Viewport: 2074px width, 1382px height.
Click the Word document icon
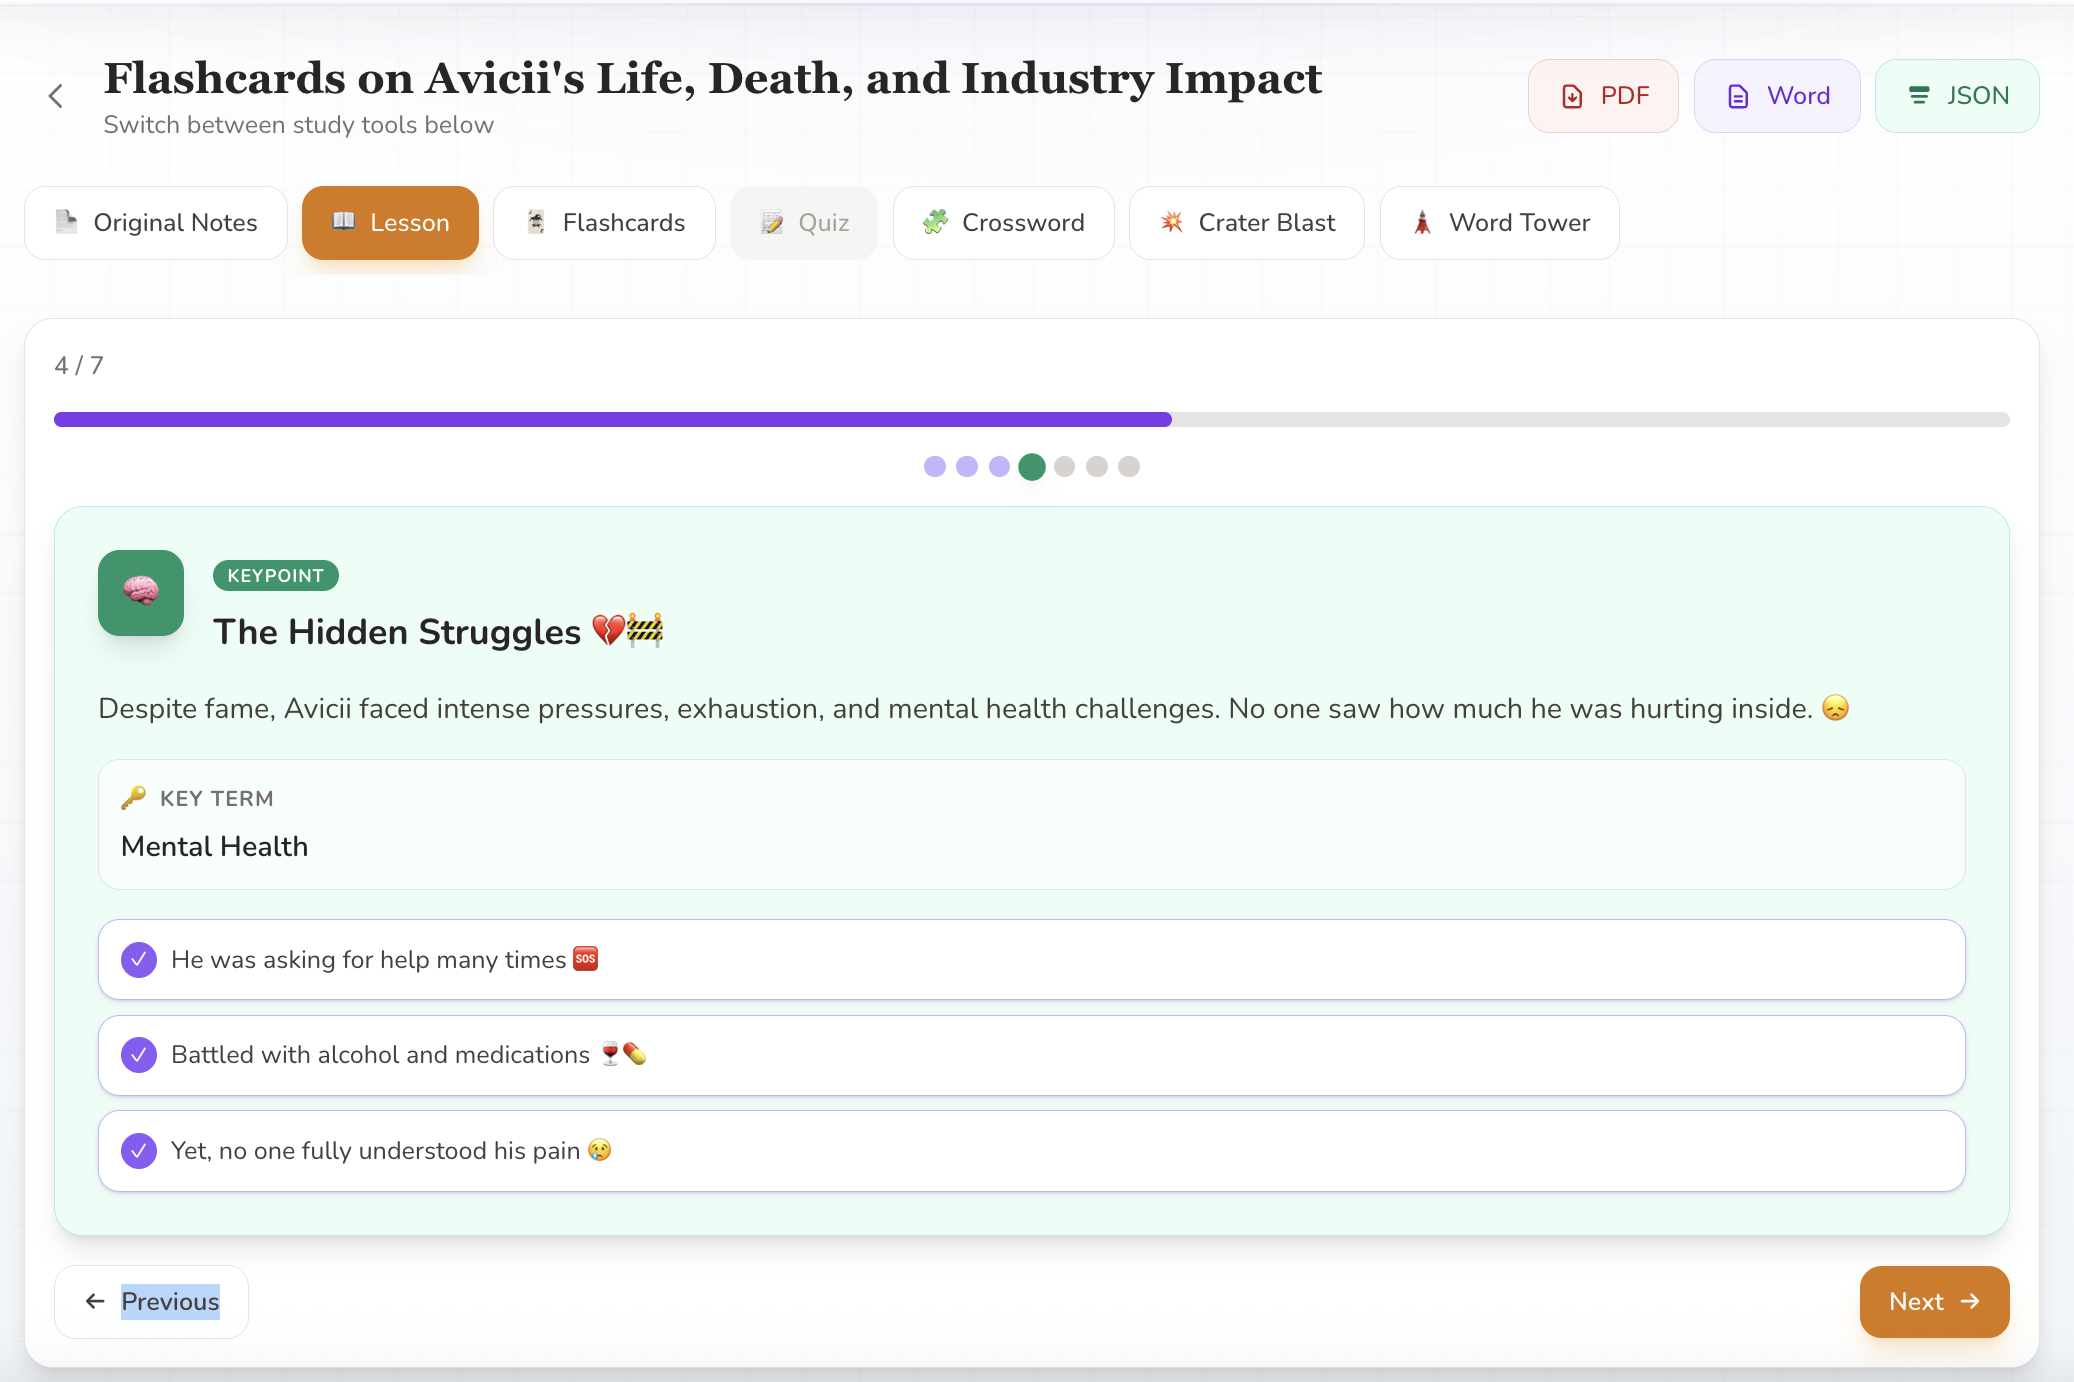[x=1738, y=96]
